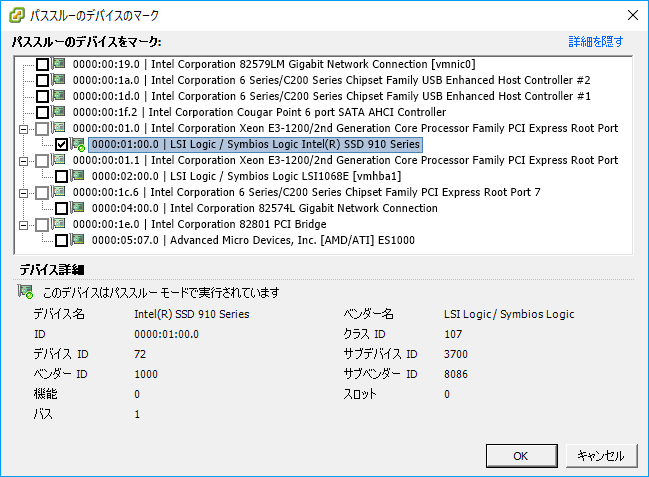Uncheck the Intel SSD 910 Series checkbox
649x477 pixels.
pos(61,144)
